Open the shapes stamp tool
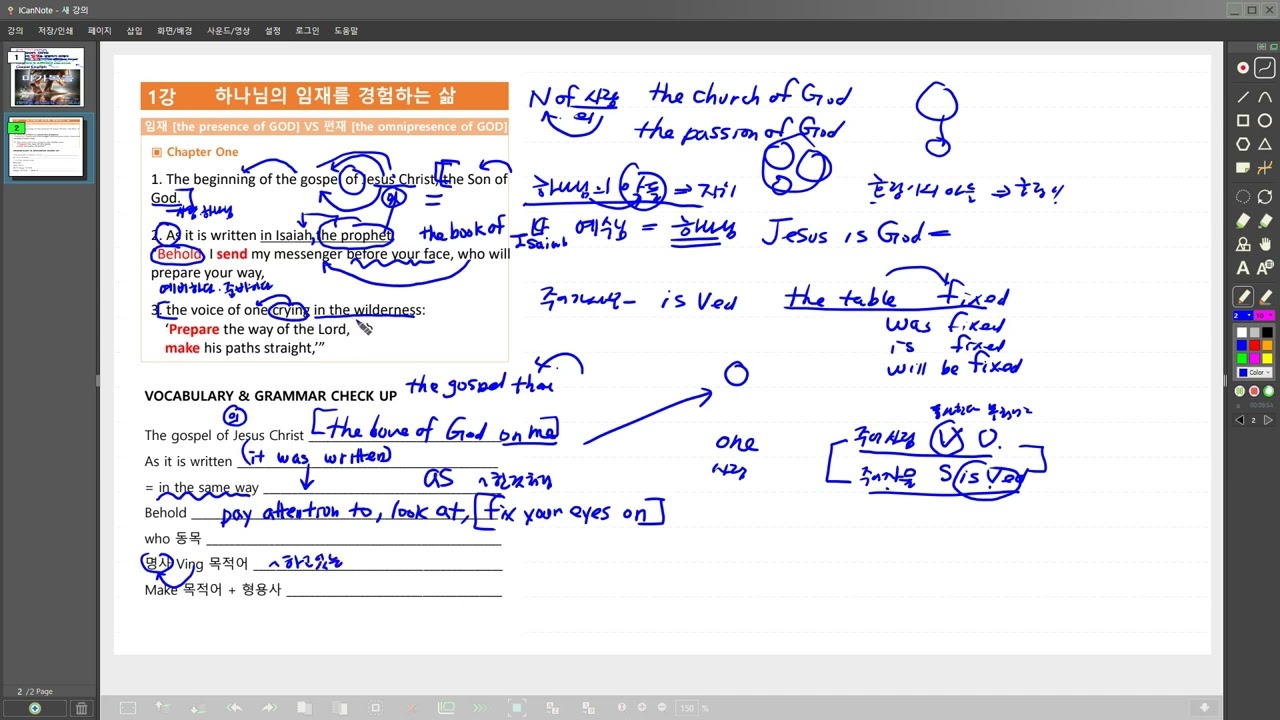The image size is (1280, 720). tap(1243, 244)
